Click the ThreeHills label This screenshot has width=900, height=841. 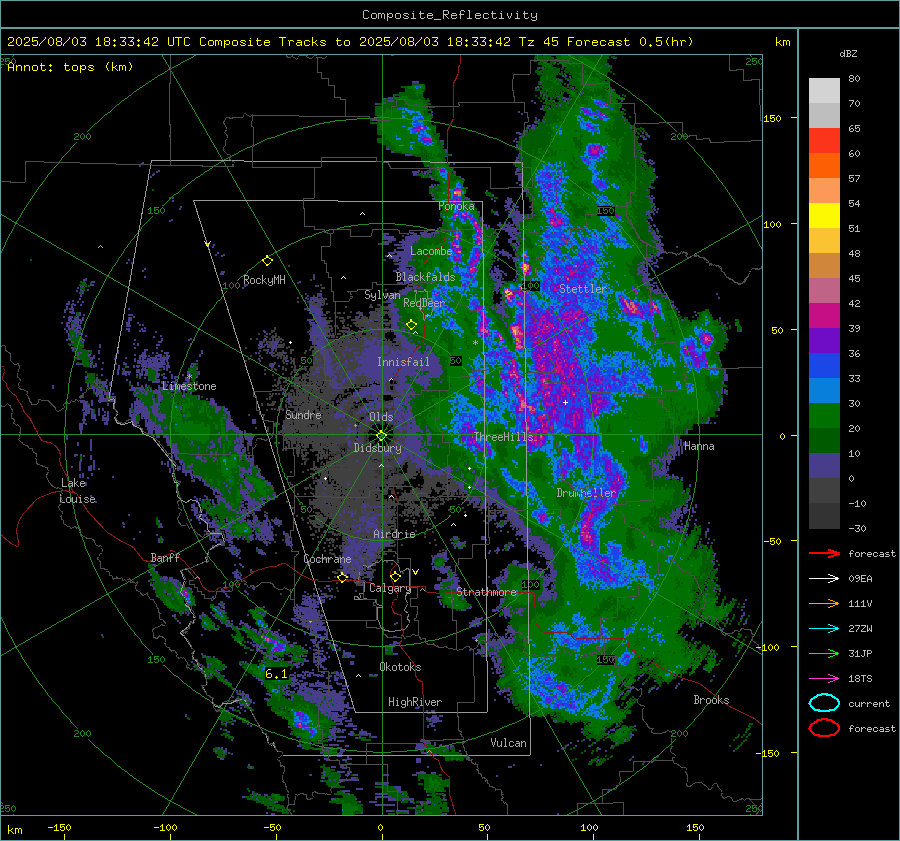pos(503,437)
